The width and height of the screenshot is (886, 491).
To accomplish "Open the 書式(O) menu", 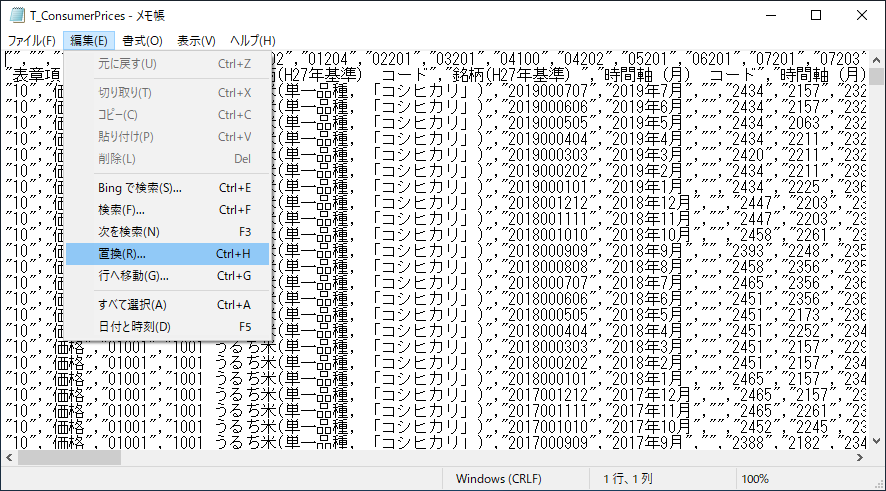I will coord(142,41).
